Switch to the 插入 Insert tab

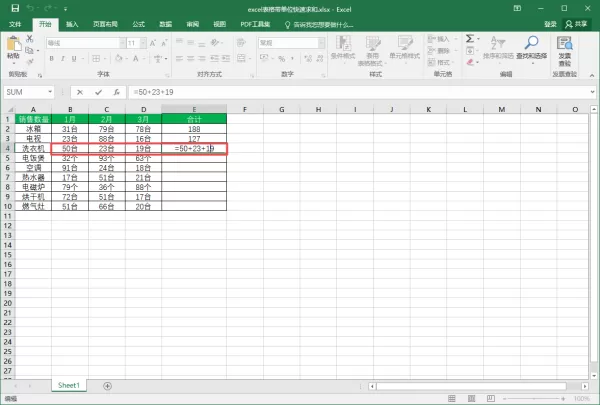click(x=72, y=24)
